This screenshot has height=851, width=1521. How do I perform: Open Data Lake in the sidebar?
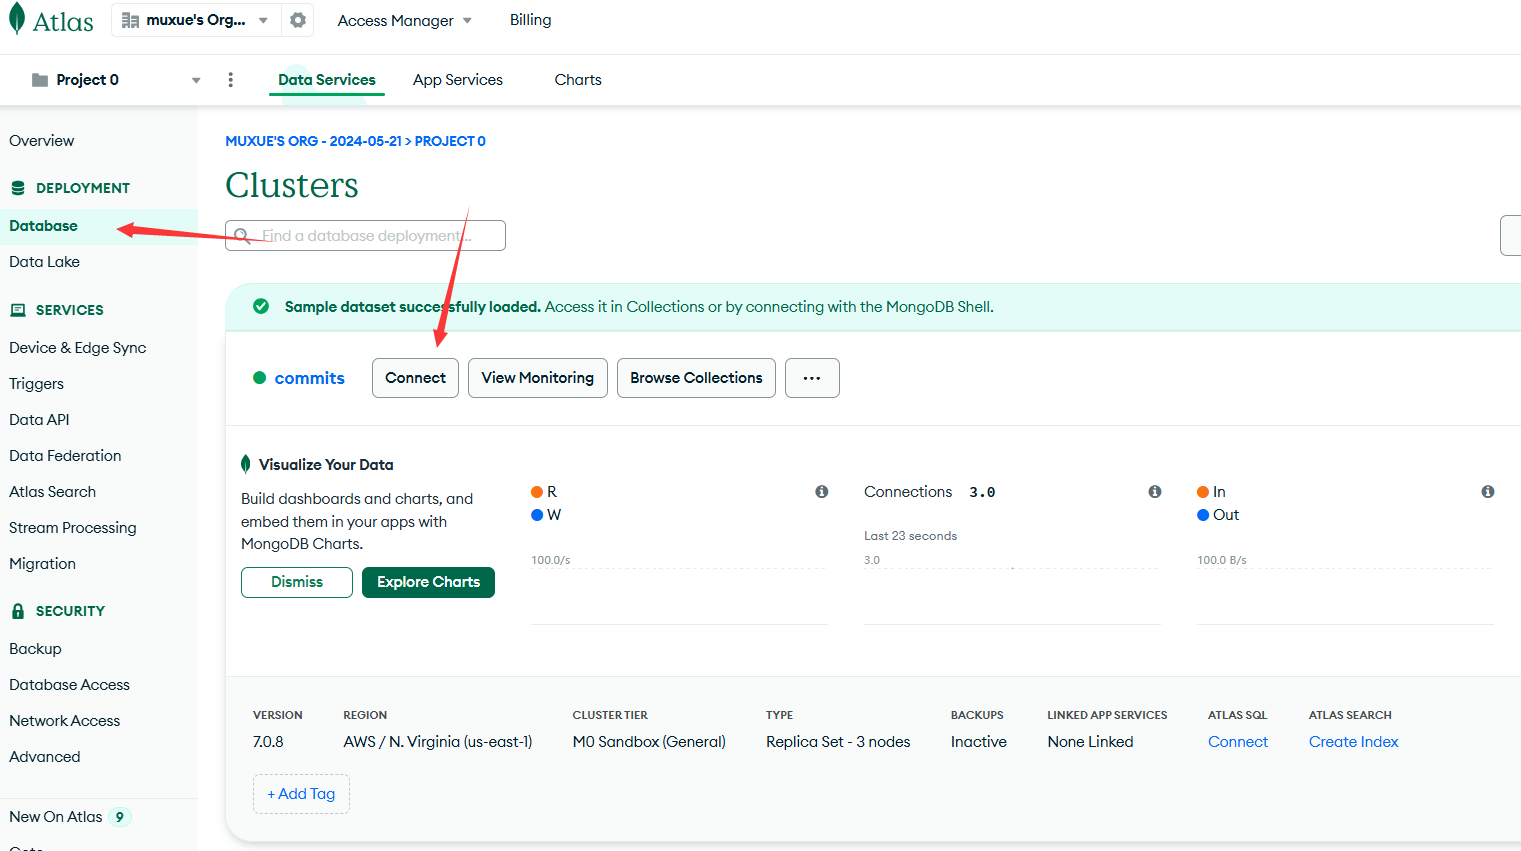tap(45, 262)
